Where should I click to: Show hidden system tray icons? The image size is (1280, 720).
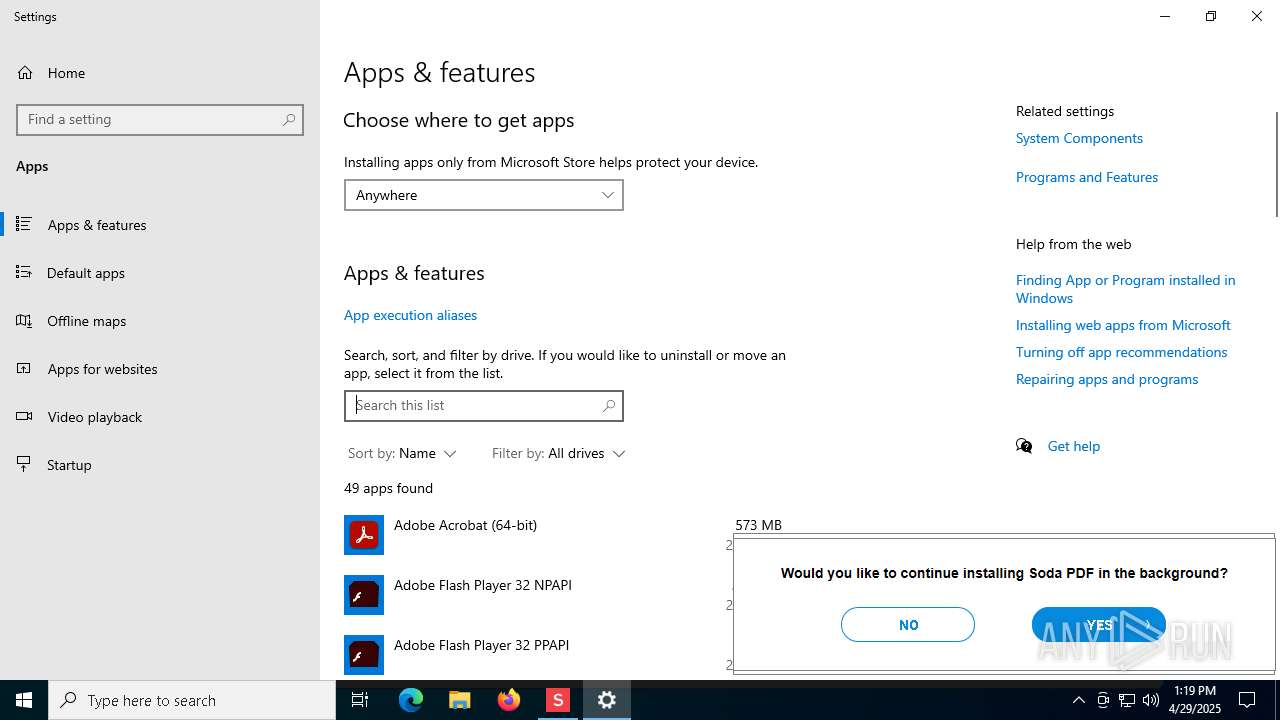click(1079, 700)
